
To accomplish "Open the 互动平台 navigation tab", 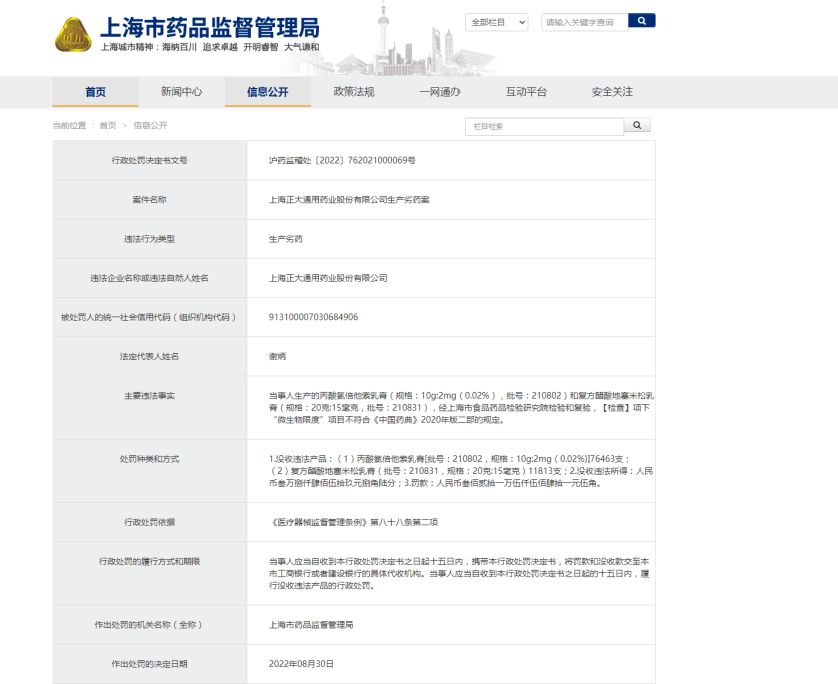I will 526,92.
